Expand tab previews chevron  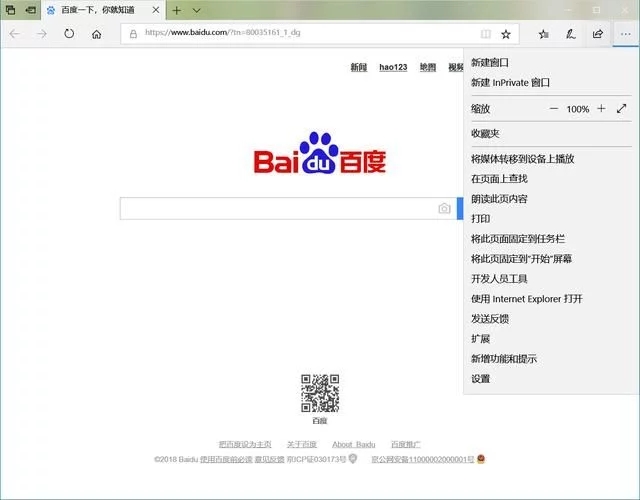pyautogui.click(x=196, y=10)
